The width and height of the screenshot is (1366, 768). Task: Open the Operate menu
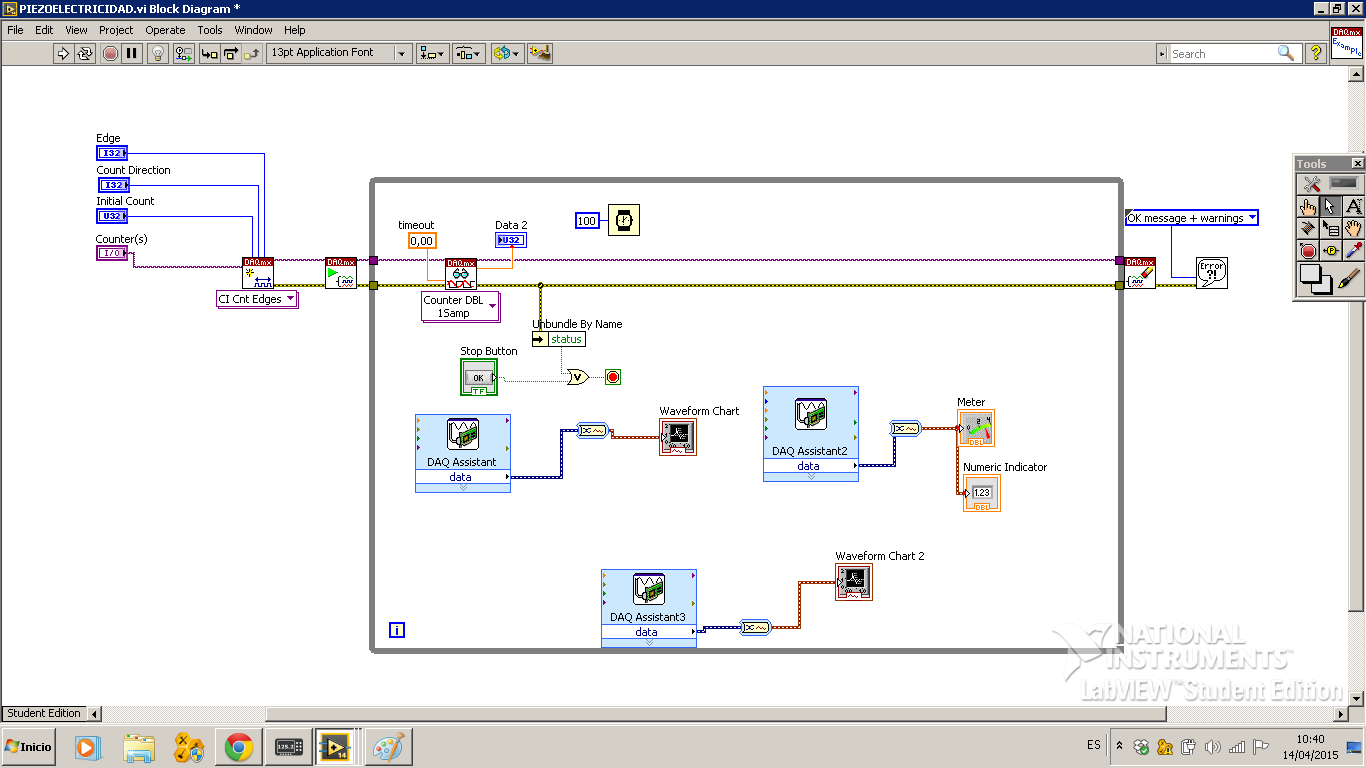pos(165,30)
